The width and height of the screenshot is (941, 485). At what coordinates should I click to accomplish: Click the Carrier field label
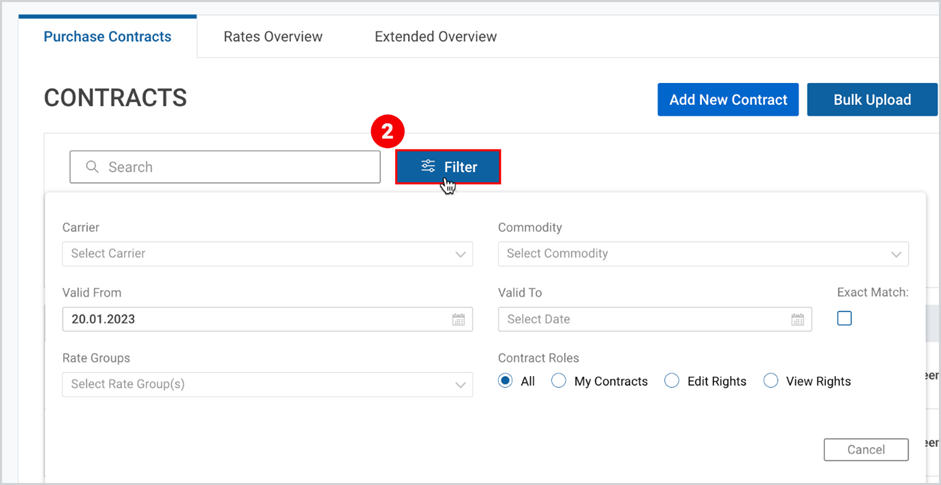click(x=81, y=227)
